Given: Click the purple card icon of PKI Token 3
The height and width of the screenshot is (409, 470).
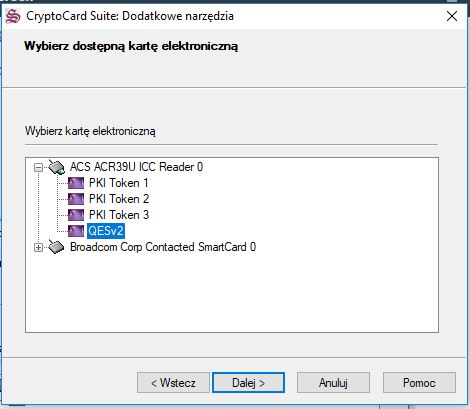Looking at the screenshot, I should pyautogui.click(x=76, y=215).
